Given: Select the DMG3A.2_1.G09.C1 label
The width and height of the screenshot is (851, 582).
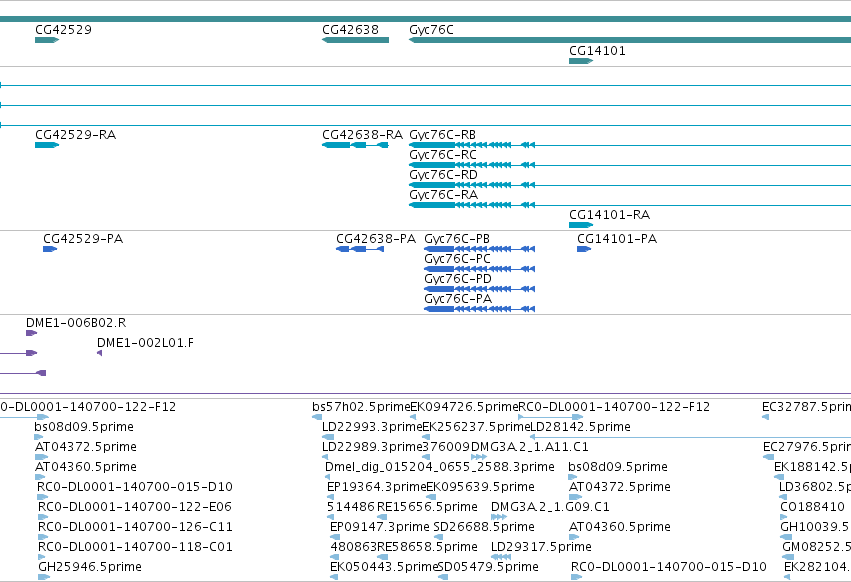Looking at the screenshot, I should tap(550, 507).
